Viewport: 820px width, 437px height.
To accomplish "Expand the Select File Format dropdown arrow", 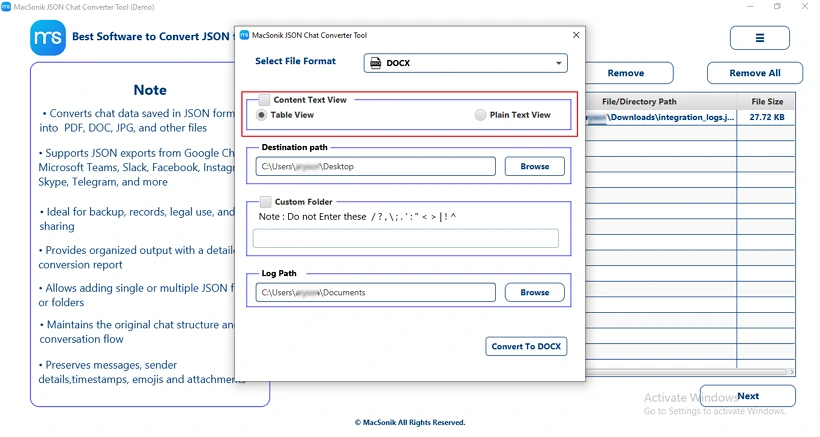I will (559, 63).
